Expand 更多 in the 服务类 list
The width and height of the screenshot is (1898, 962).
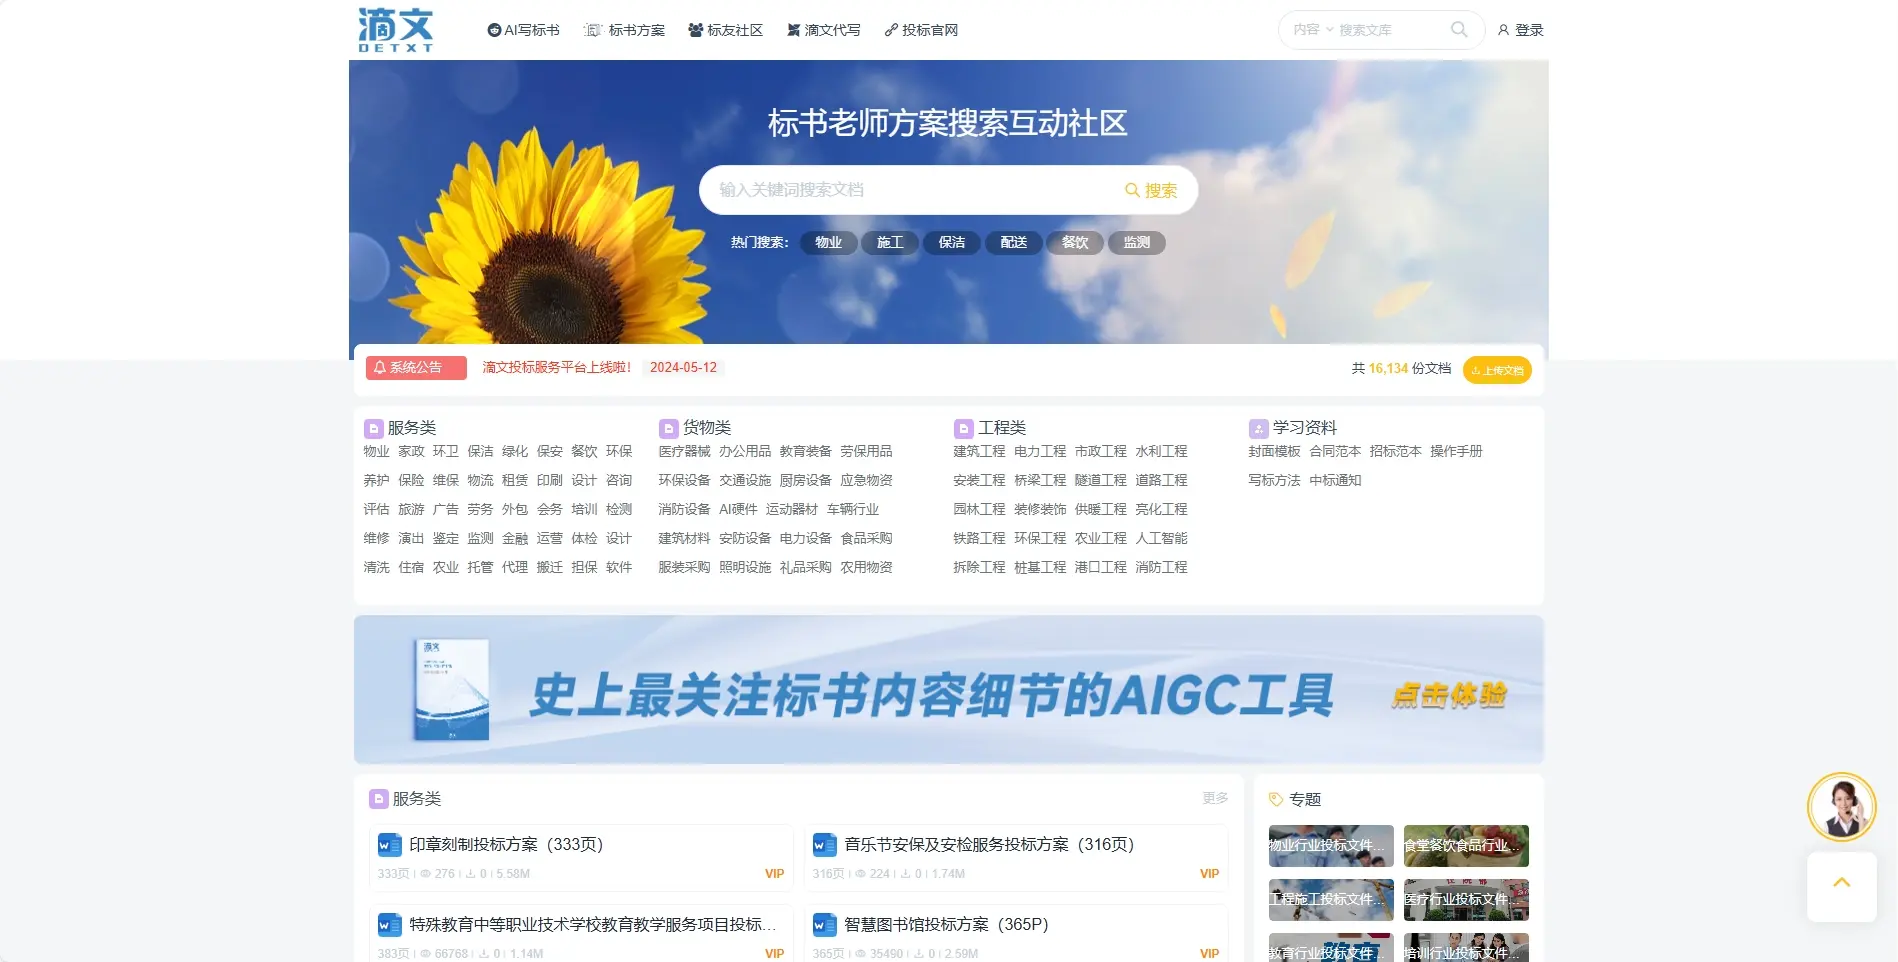pyautogui.click(x=1215, y=798)
